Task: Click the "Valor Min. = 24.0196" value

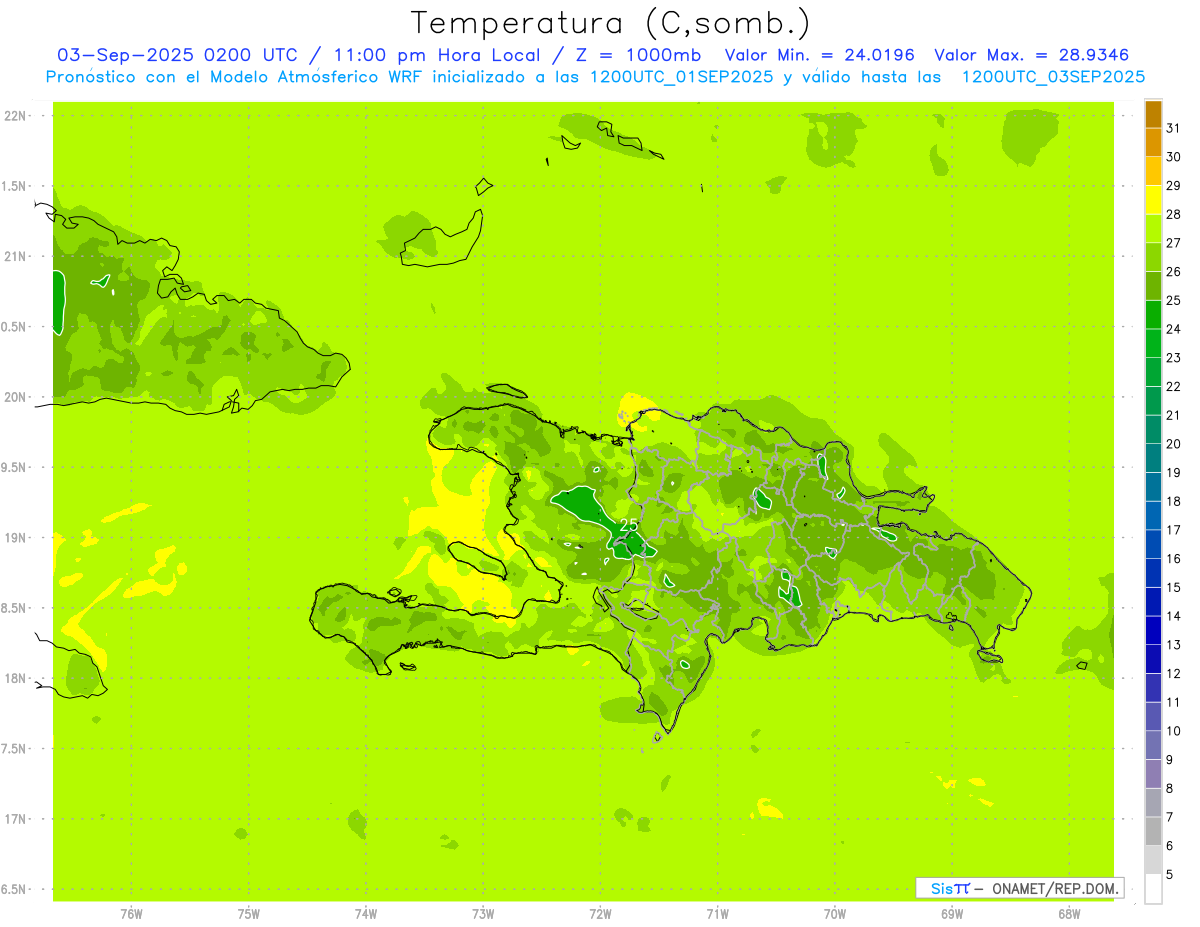Action: pos(820,55)
